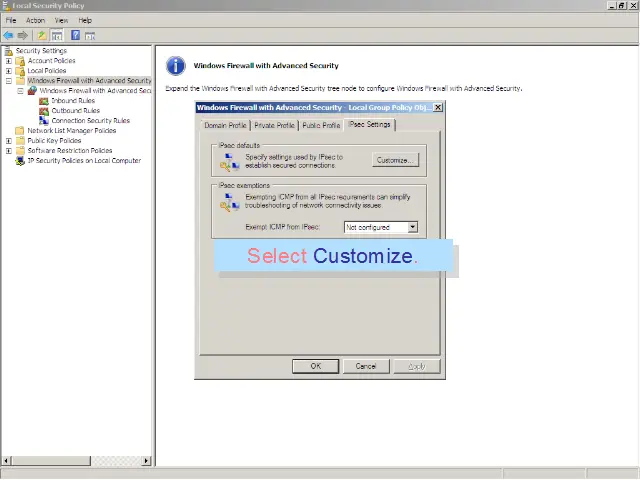Image resolution: width=640 pixels, height=480 pixels.
Task: Toggle the Show/Hide Console Tree icon
Action: click(x=57, y=36)
